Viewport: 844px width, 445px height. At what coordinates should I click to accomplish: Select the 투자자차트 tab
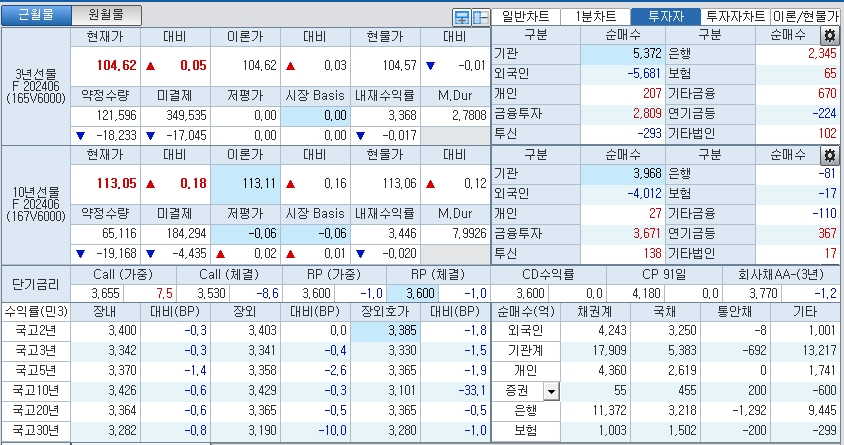coord(735,16)
